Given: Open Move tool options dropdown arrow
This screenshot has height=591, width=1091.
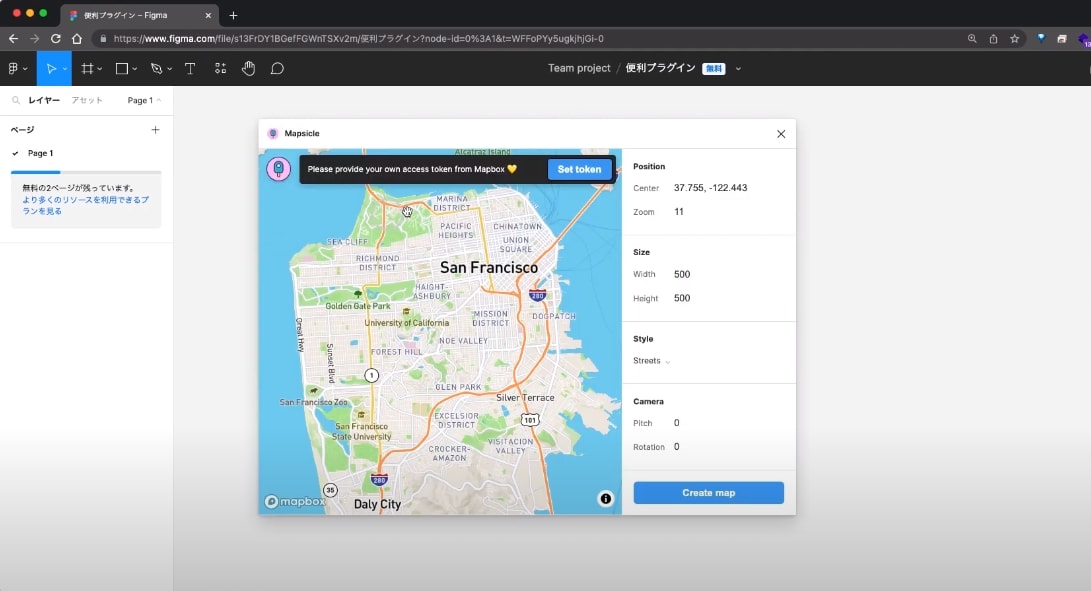Looking at the screenshot, I should point(65,69).
